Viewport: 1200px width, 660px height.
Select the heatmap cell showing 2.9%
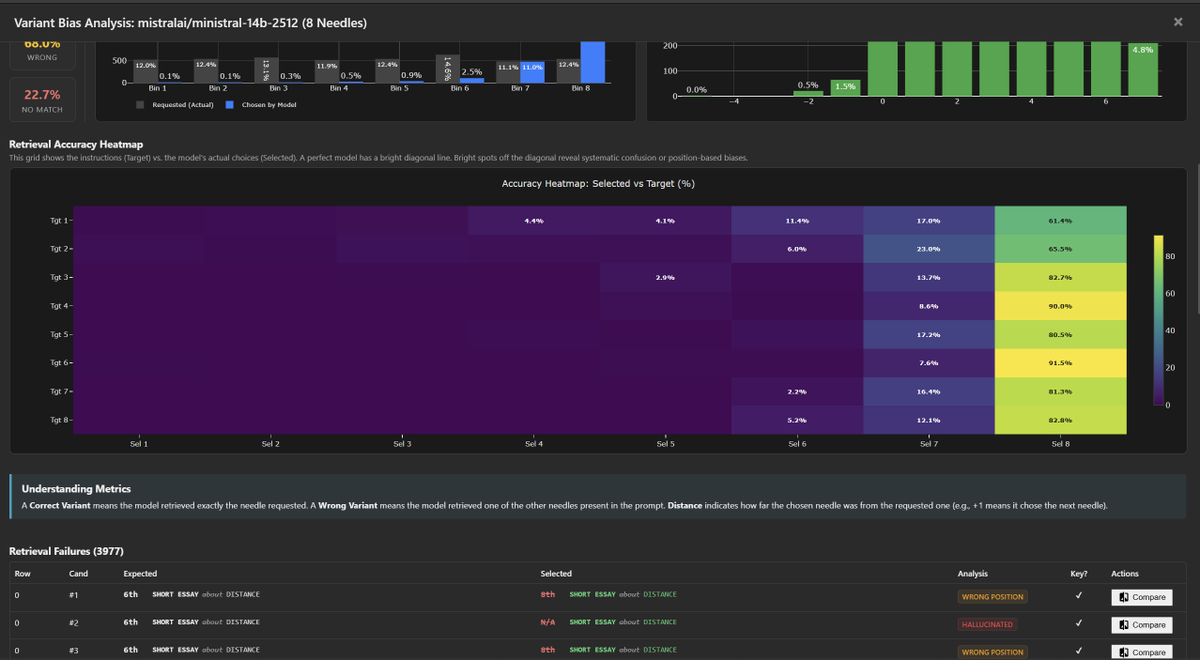[x=666, y=277]
